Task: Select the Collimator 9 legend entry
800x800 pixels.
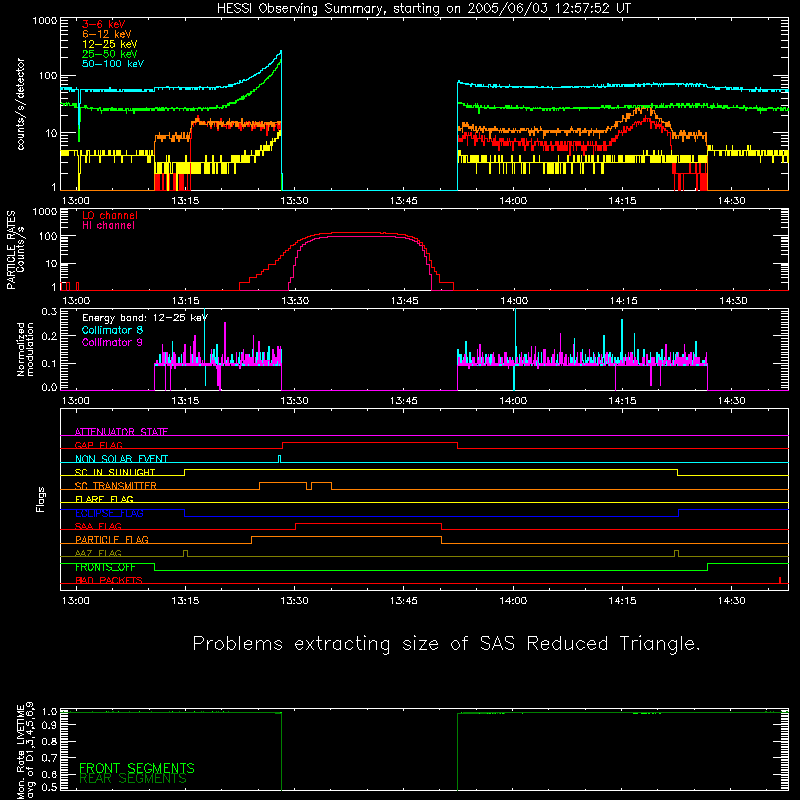Action: click(112, 342)
